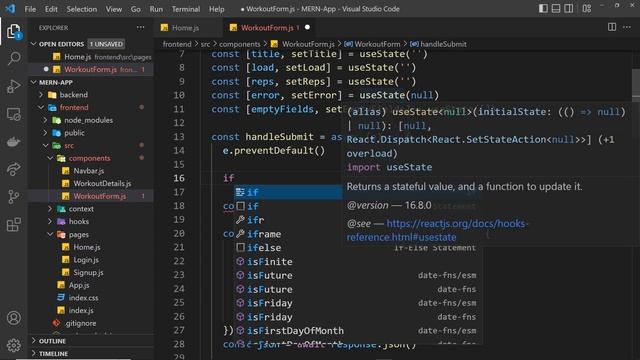Toggle primary side bar layout icon
This screenshot has height=360, width=640.
(543, 9)
